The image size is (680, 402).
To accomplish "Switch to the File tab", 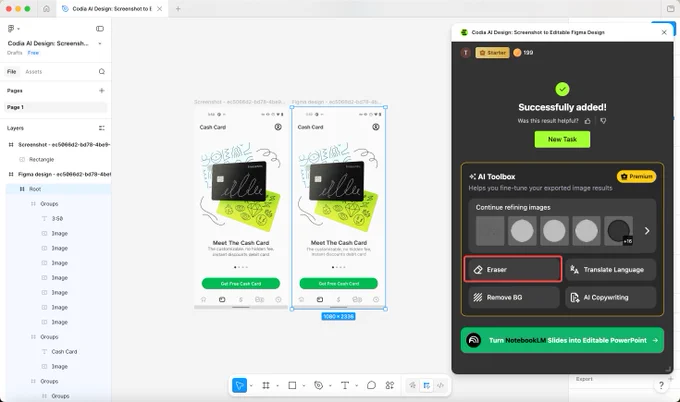I will pos(12,72).
